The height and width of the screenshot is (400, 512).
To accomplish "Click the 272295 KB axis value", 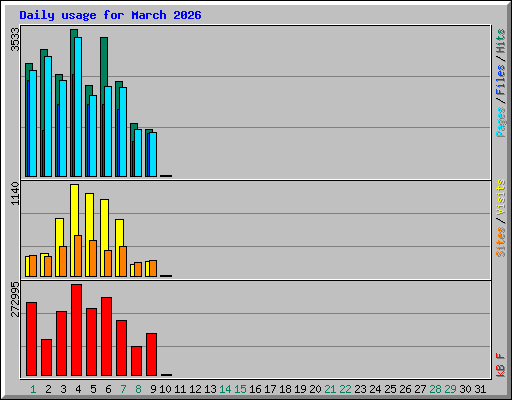I will tap(15, 299).
